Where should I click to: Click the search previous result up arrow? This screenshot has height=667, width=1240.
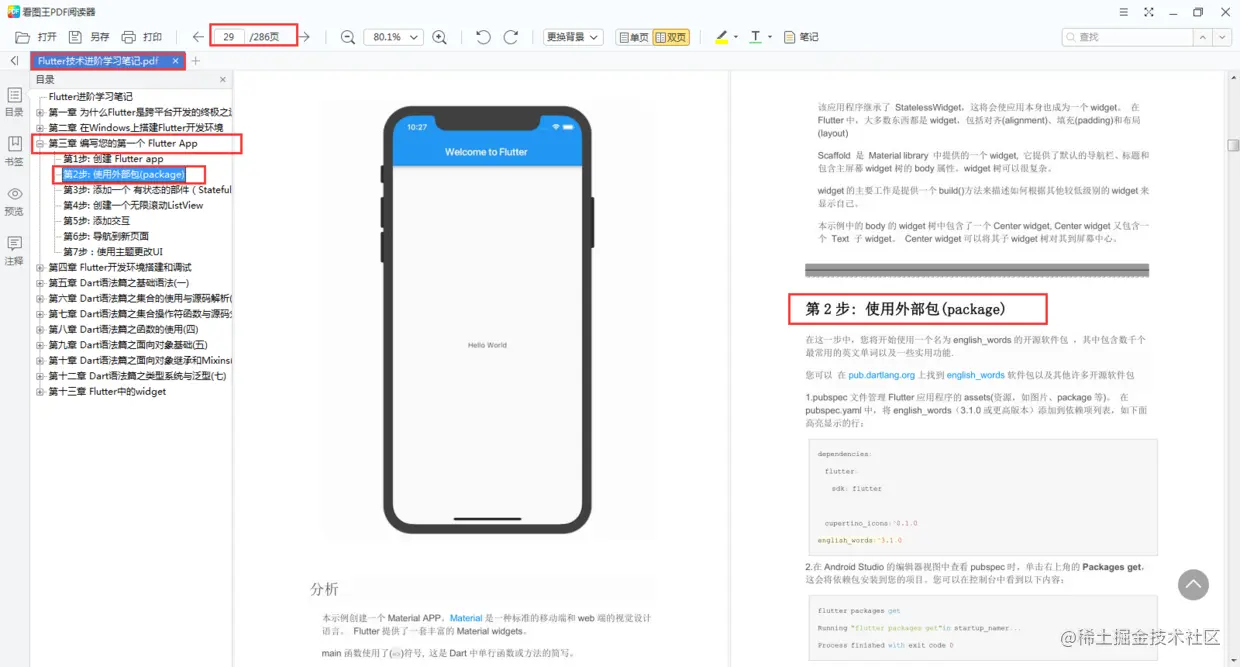[x=1202, y=37]
